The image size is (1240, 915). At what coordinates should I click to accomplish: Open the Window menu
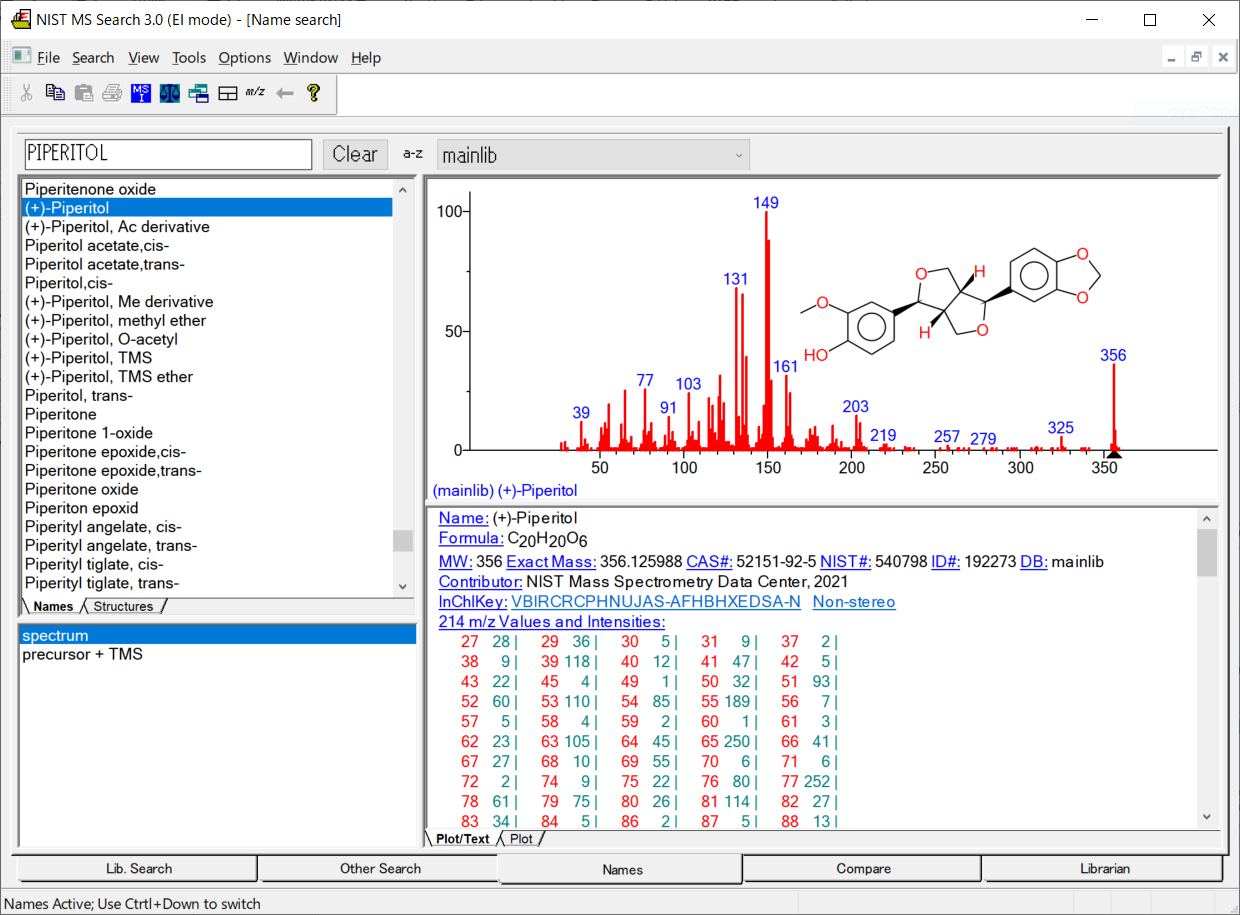point(311,58)
